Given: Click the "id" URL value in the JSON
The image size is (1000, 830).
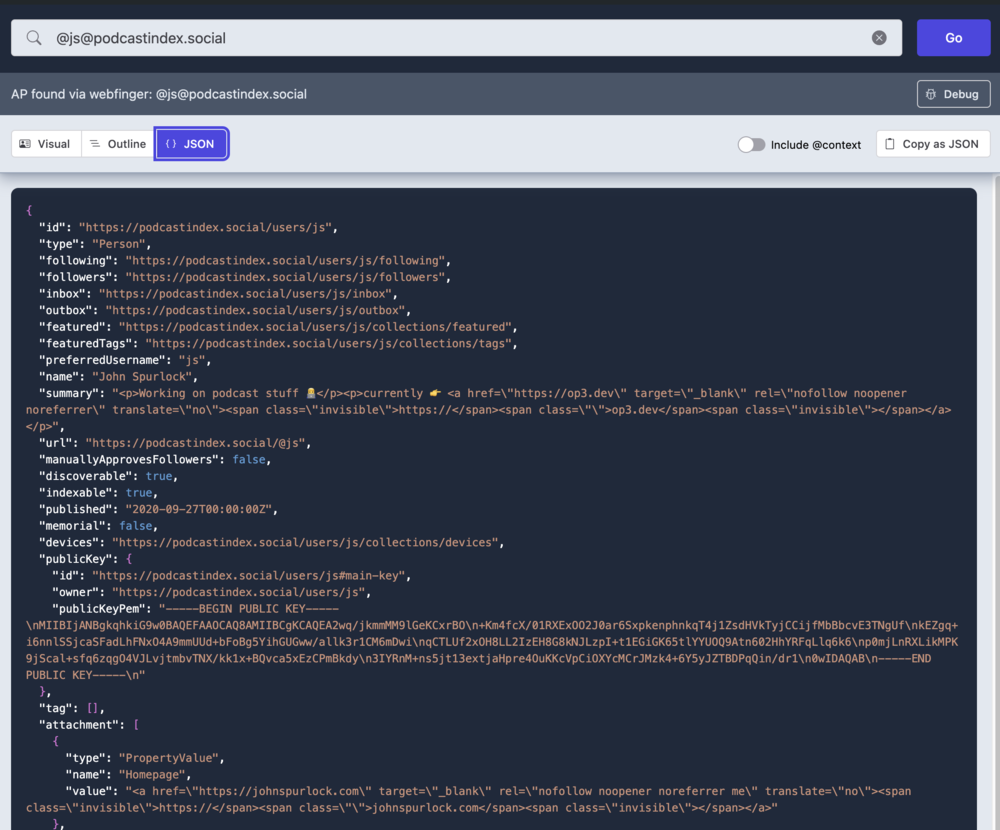Looking at the screenshot, I should coord(207,227).
